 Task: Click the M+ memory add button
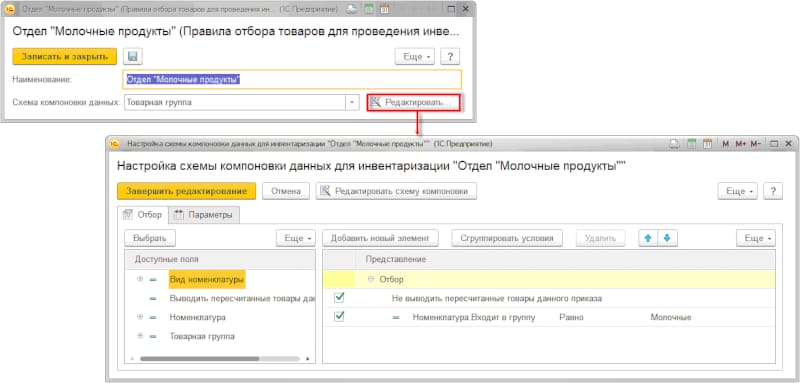click(x=741, y=144)
